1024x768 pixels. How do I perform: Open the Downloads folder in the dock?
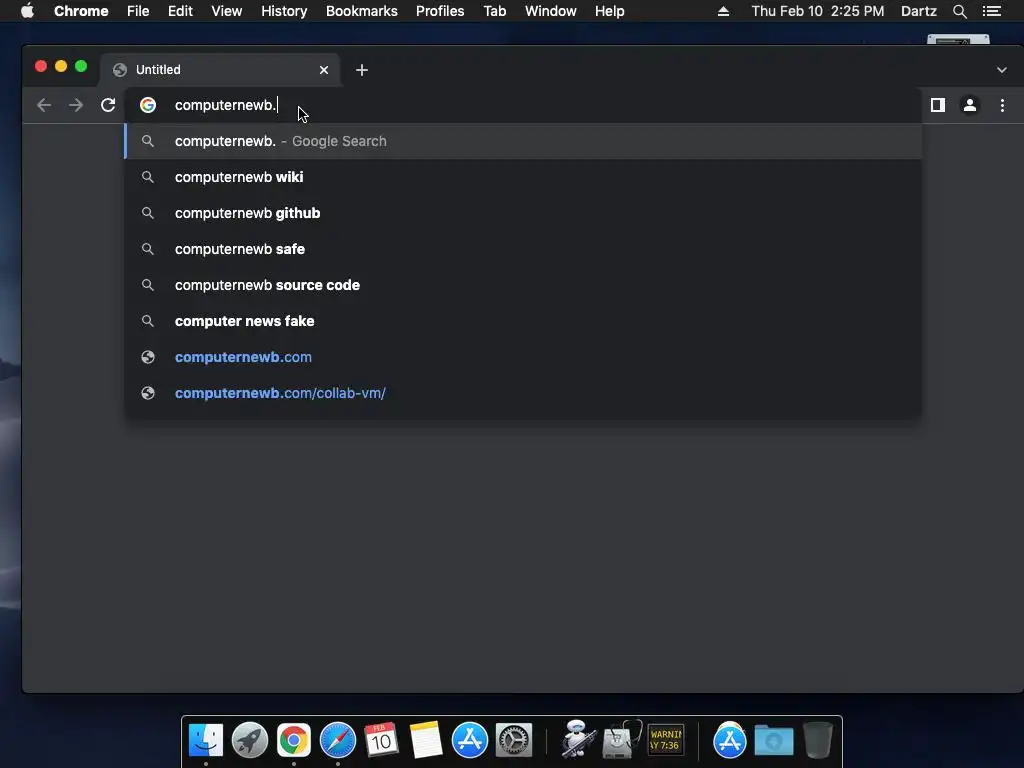[774, 741]
